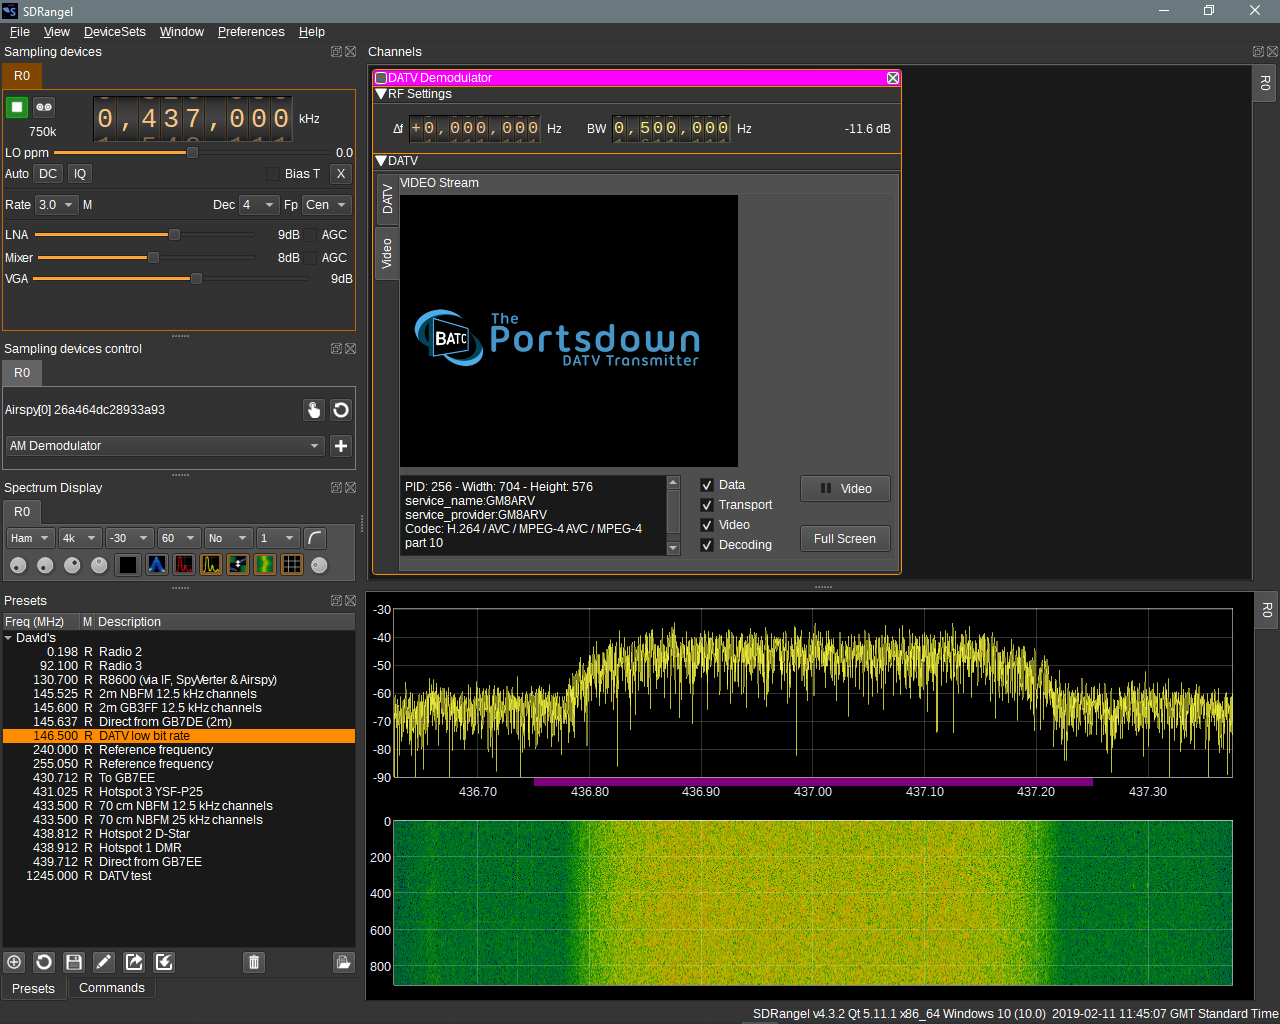Add new preset with plus circle icon
The width and height of the screenshot is (1280, 1024).
pyautogui.click(x=14, y=962)
